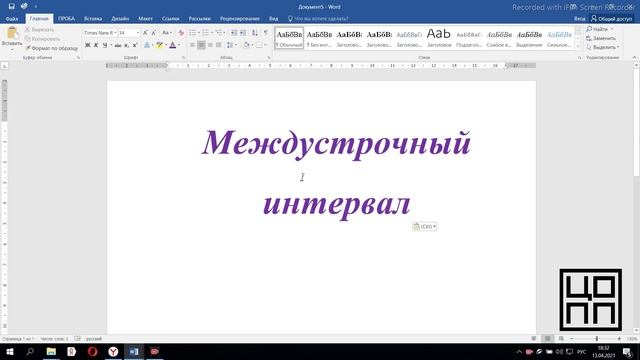The height and width of the screenshot is (360, 640).
Task: Toggle italic К formatting
Action: [96, 45]
